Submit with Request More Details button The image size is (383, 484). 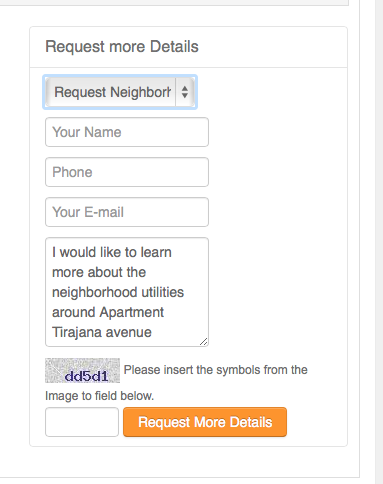(x=205, y=422)
